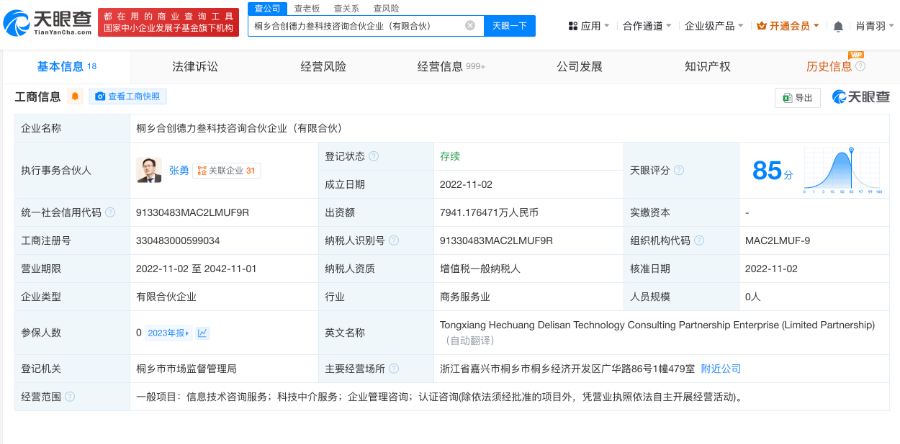Viewport: 900px width, 444px height.
Task: Click the 经营范围 description text
Action: coord(439,396)
